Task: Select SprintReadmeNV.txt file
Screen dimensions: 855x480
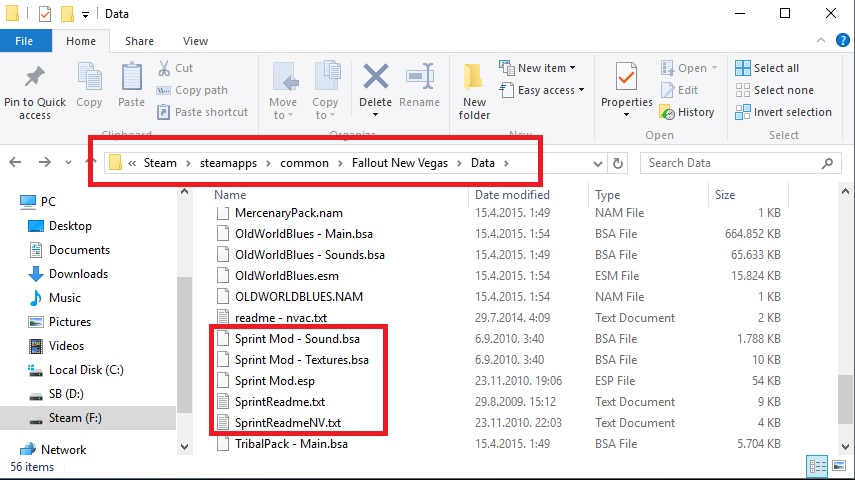Action: click(288, 423)
